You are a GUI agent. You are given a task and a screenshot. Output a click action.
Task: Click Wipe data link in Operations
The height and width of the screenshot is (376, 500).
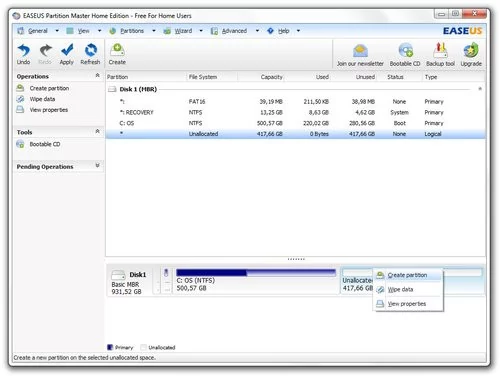click(42, 99)
